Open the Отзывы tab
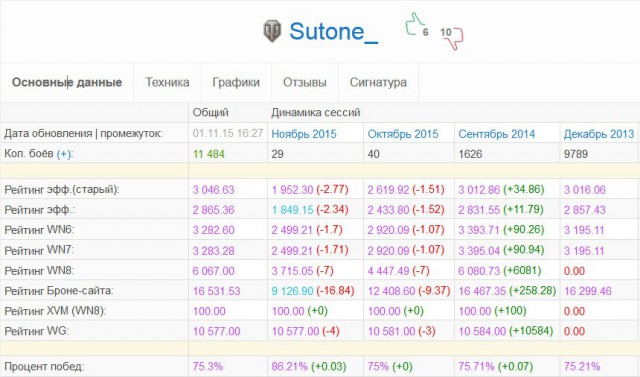Image resolution: width=640 pixels, height=377 pixels. click(x=304, y=82)
